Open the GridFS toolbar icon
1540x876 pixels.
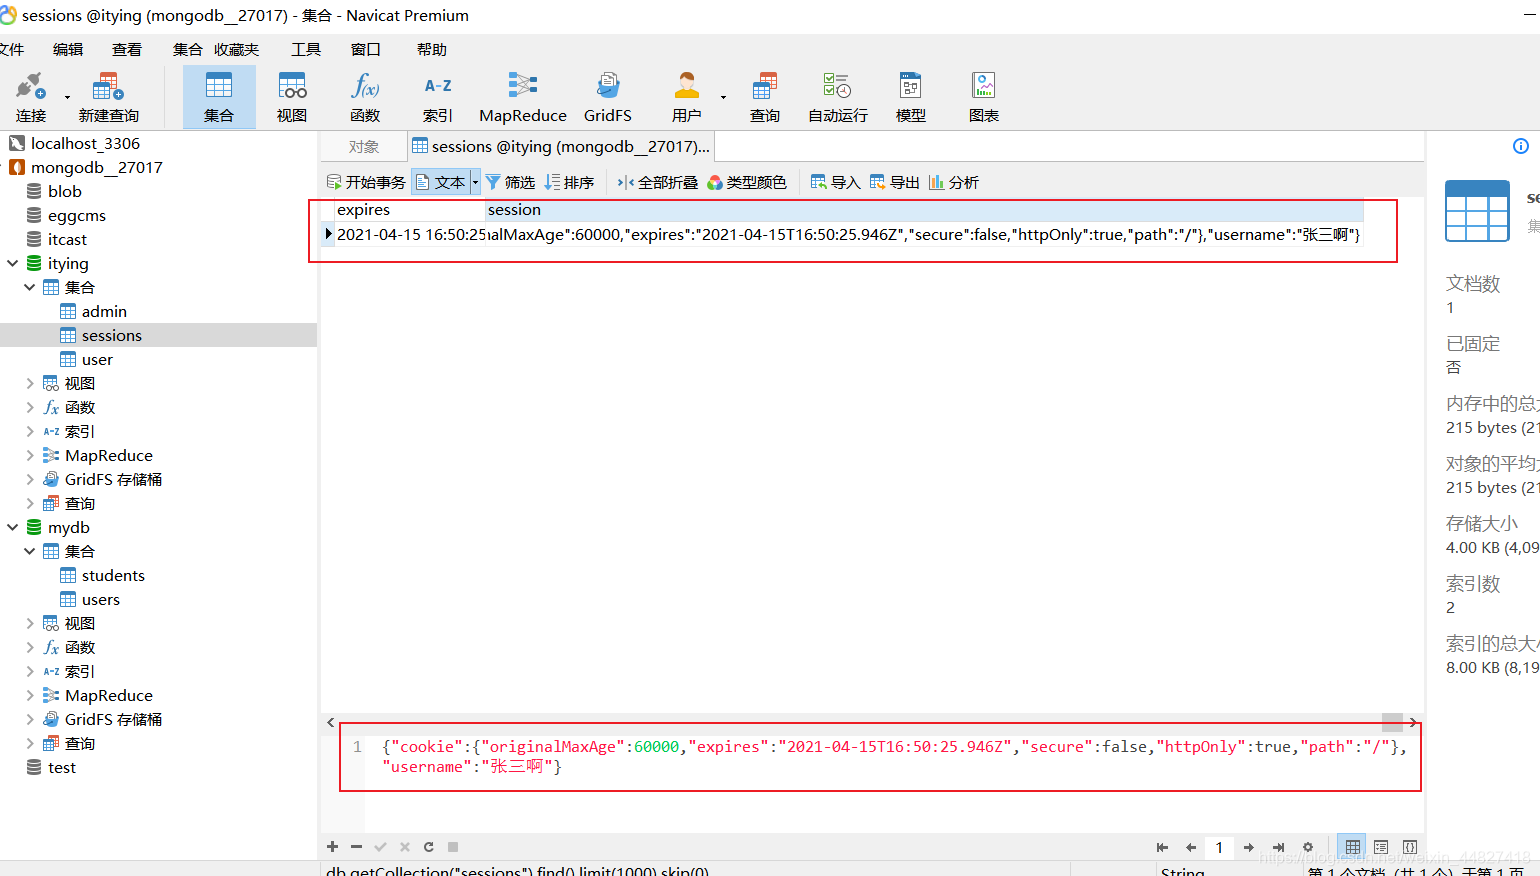(608, 97)
